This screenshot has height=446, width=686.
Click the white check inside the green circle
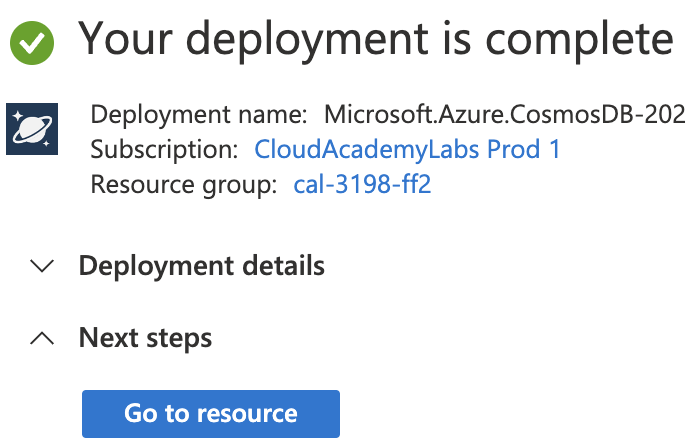33,42
